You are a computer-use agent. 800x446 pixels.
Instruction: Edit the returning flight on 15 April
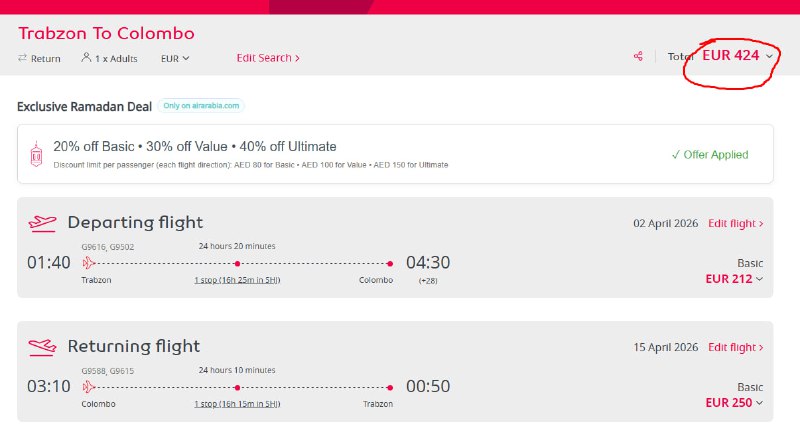[735, 347]
